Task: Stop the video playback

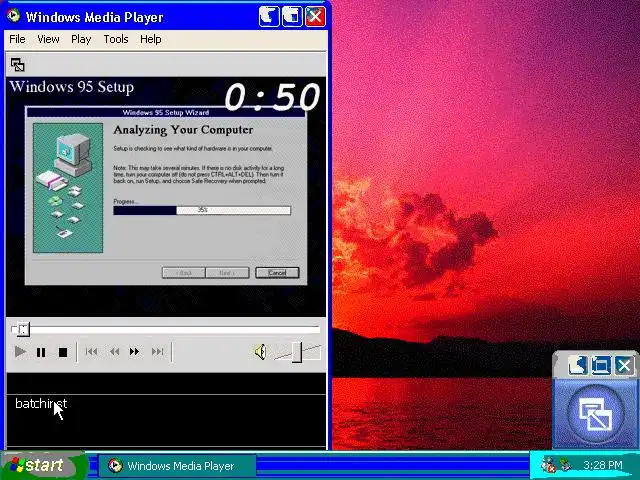Action: coord(63,352)
